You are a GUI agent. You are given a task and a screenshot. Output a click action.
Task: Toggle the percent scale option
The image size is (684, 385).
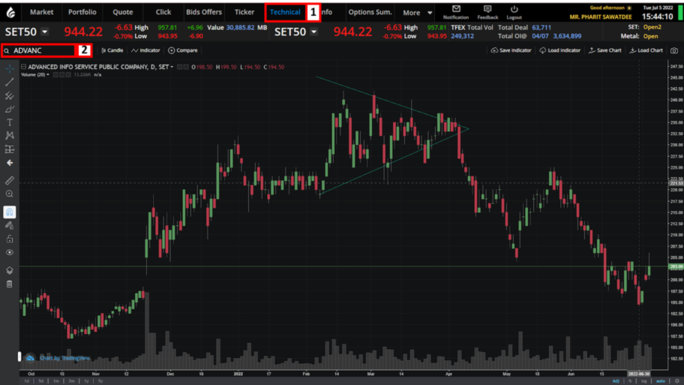point(630,381)
